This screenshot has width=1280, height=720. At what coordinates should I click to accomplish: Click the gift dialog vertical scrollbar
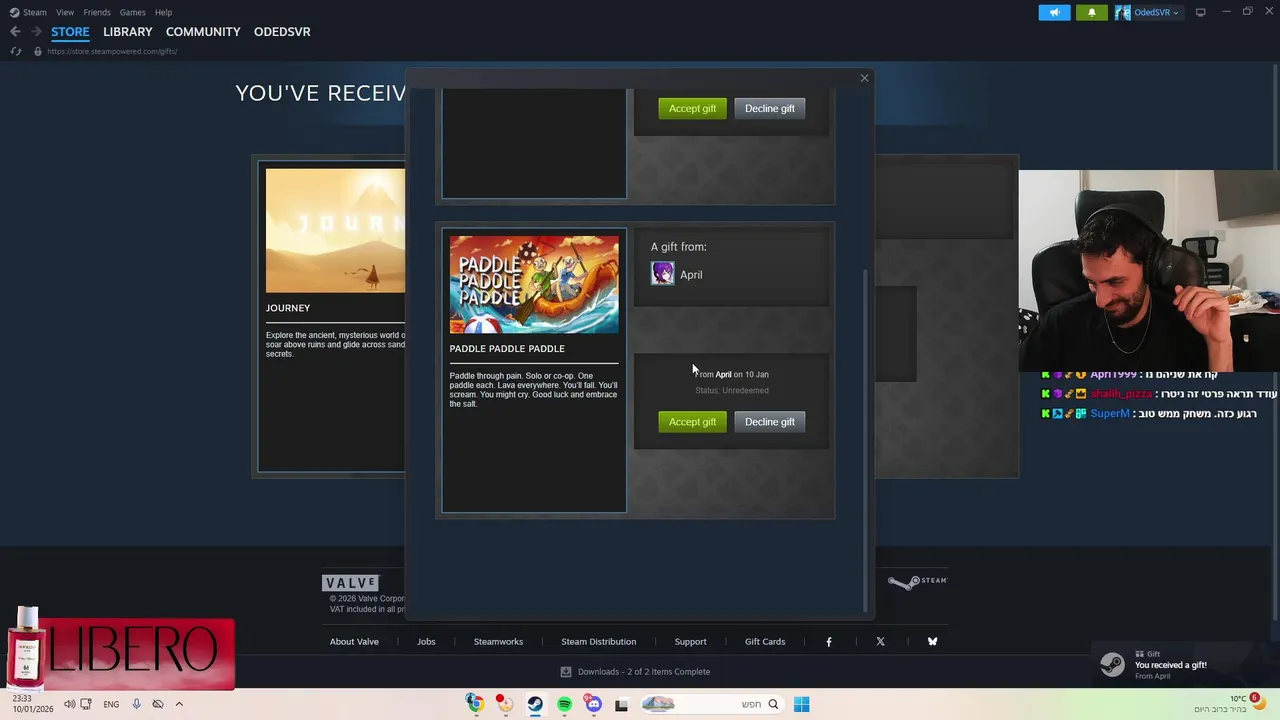pos(866,440)
